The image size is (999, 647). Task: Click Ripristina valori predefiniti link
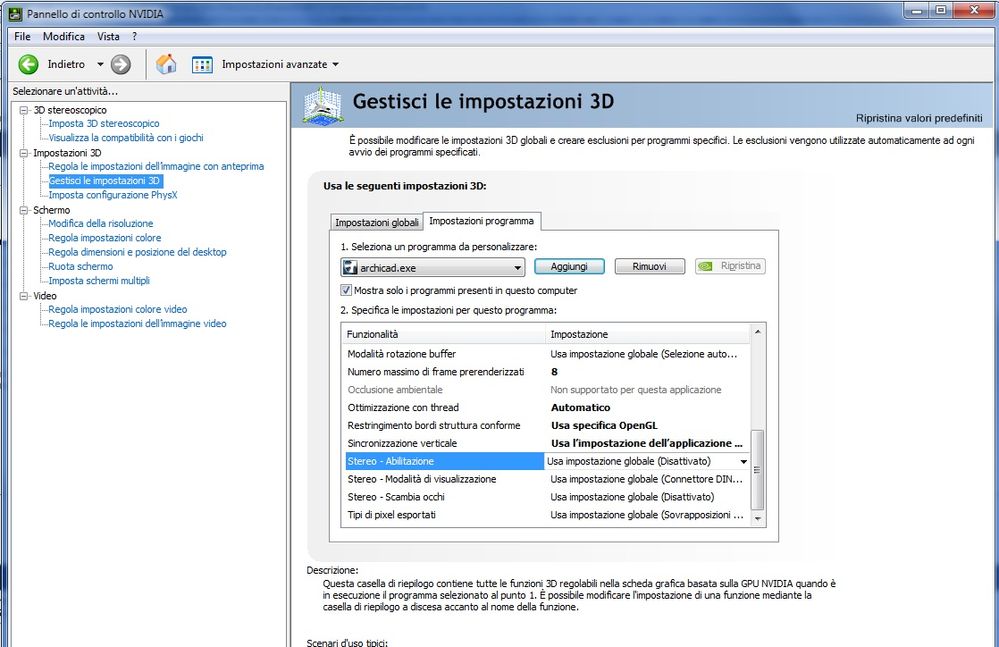(919, 118)
